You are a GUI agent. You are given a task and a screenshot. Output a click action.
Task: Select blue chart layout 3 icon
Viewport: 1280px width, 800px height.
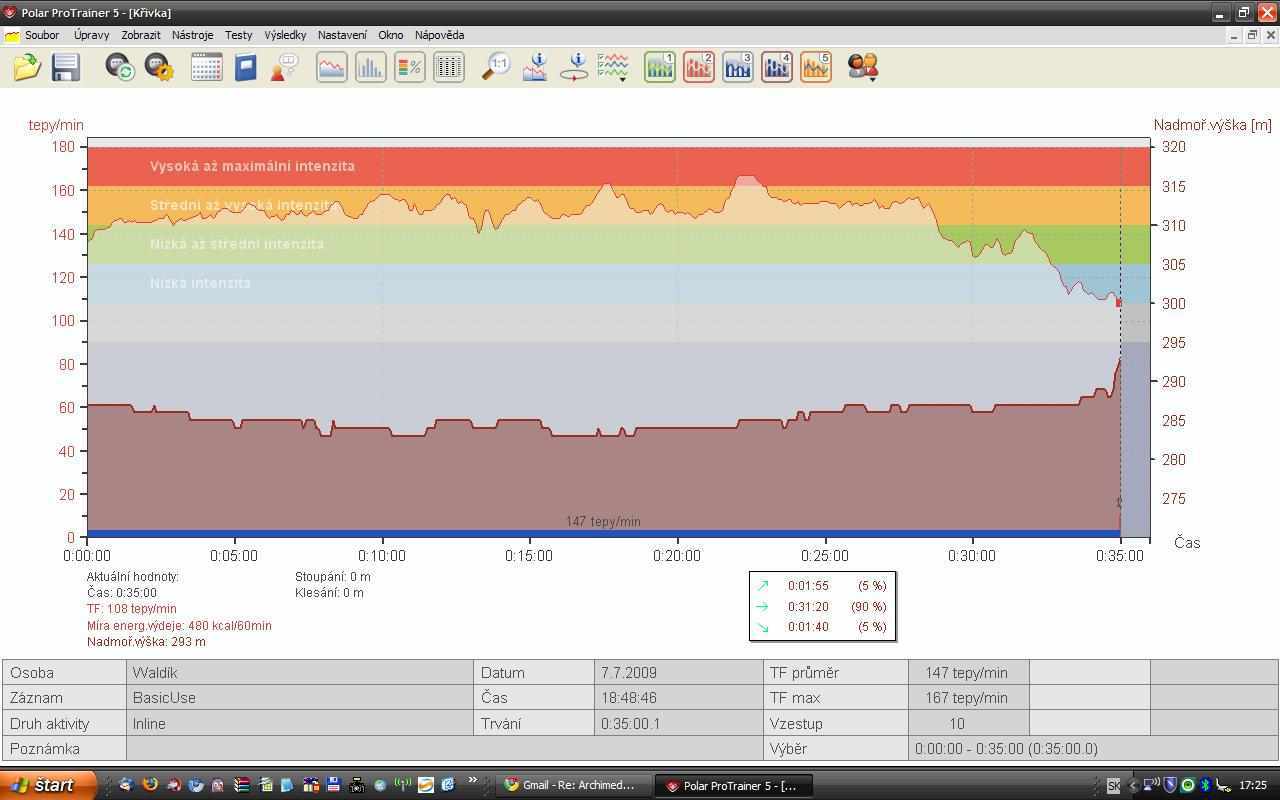tap(738, 67)
